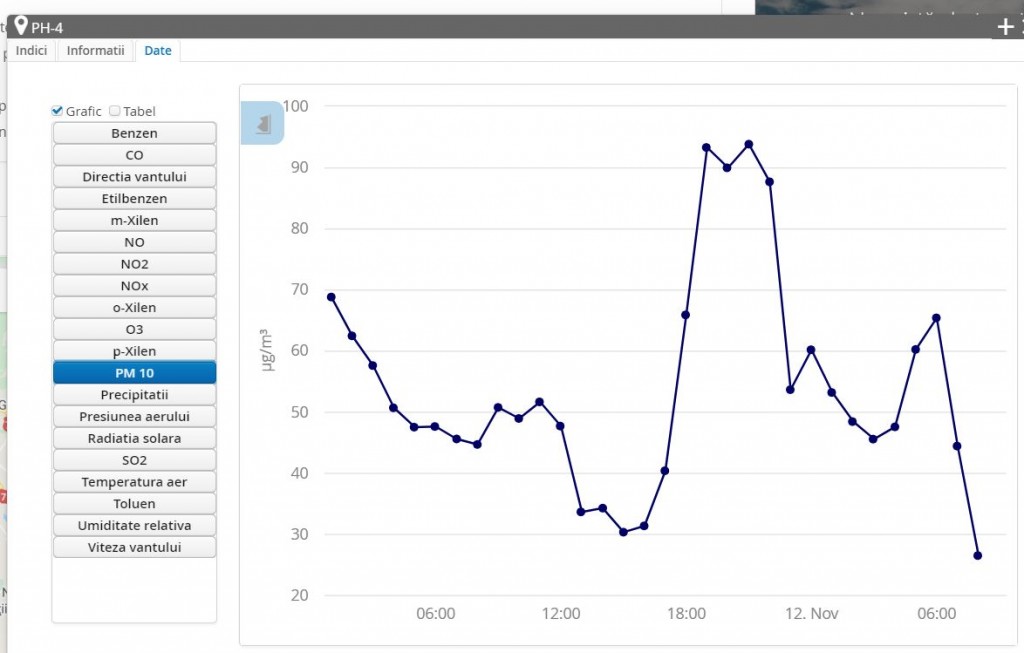The image size is (1024, 653).
Task: Select the Date tab
Action: [x=158, y=50]
